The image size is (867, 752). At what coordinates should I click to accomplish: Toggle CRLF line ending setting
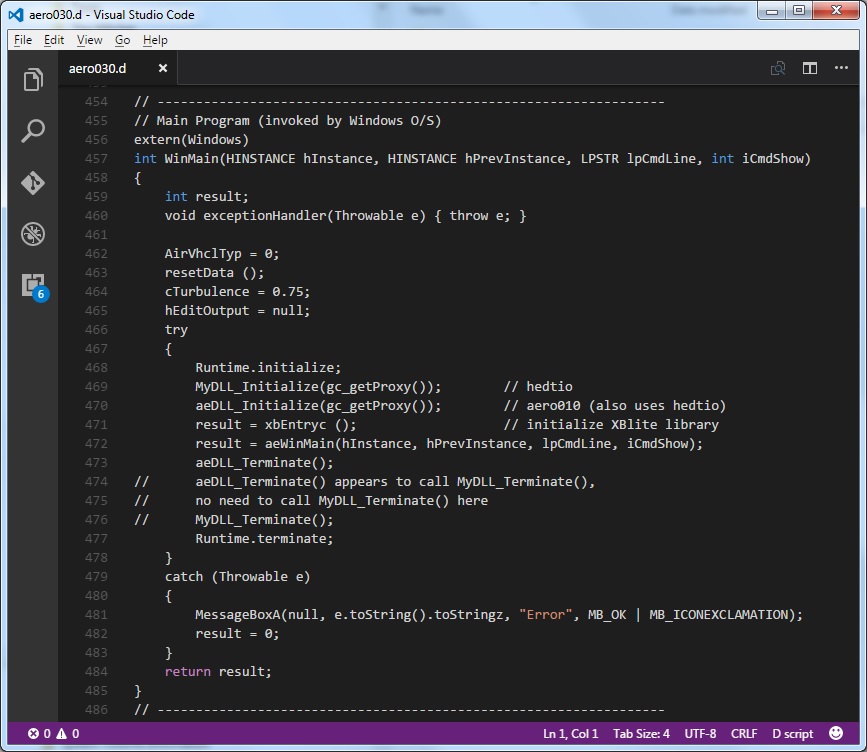pos(744,733)
